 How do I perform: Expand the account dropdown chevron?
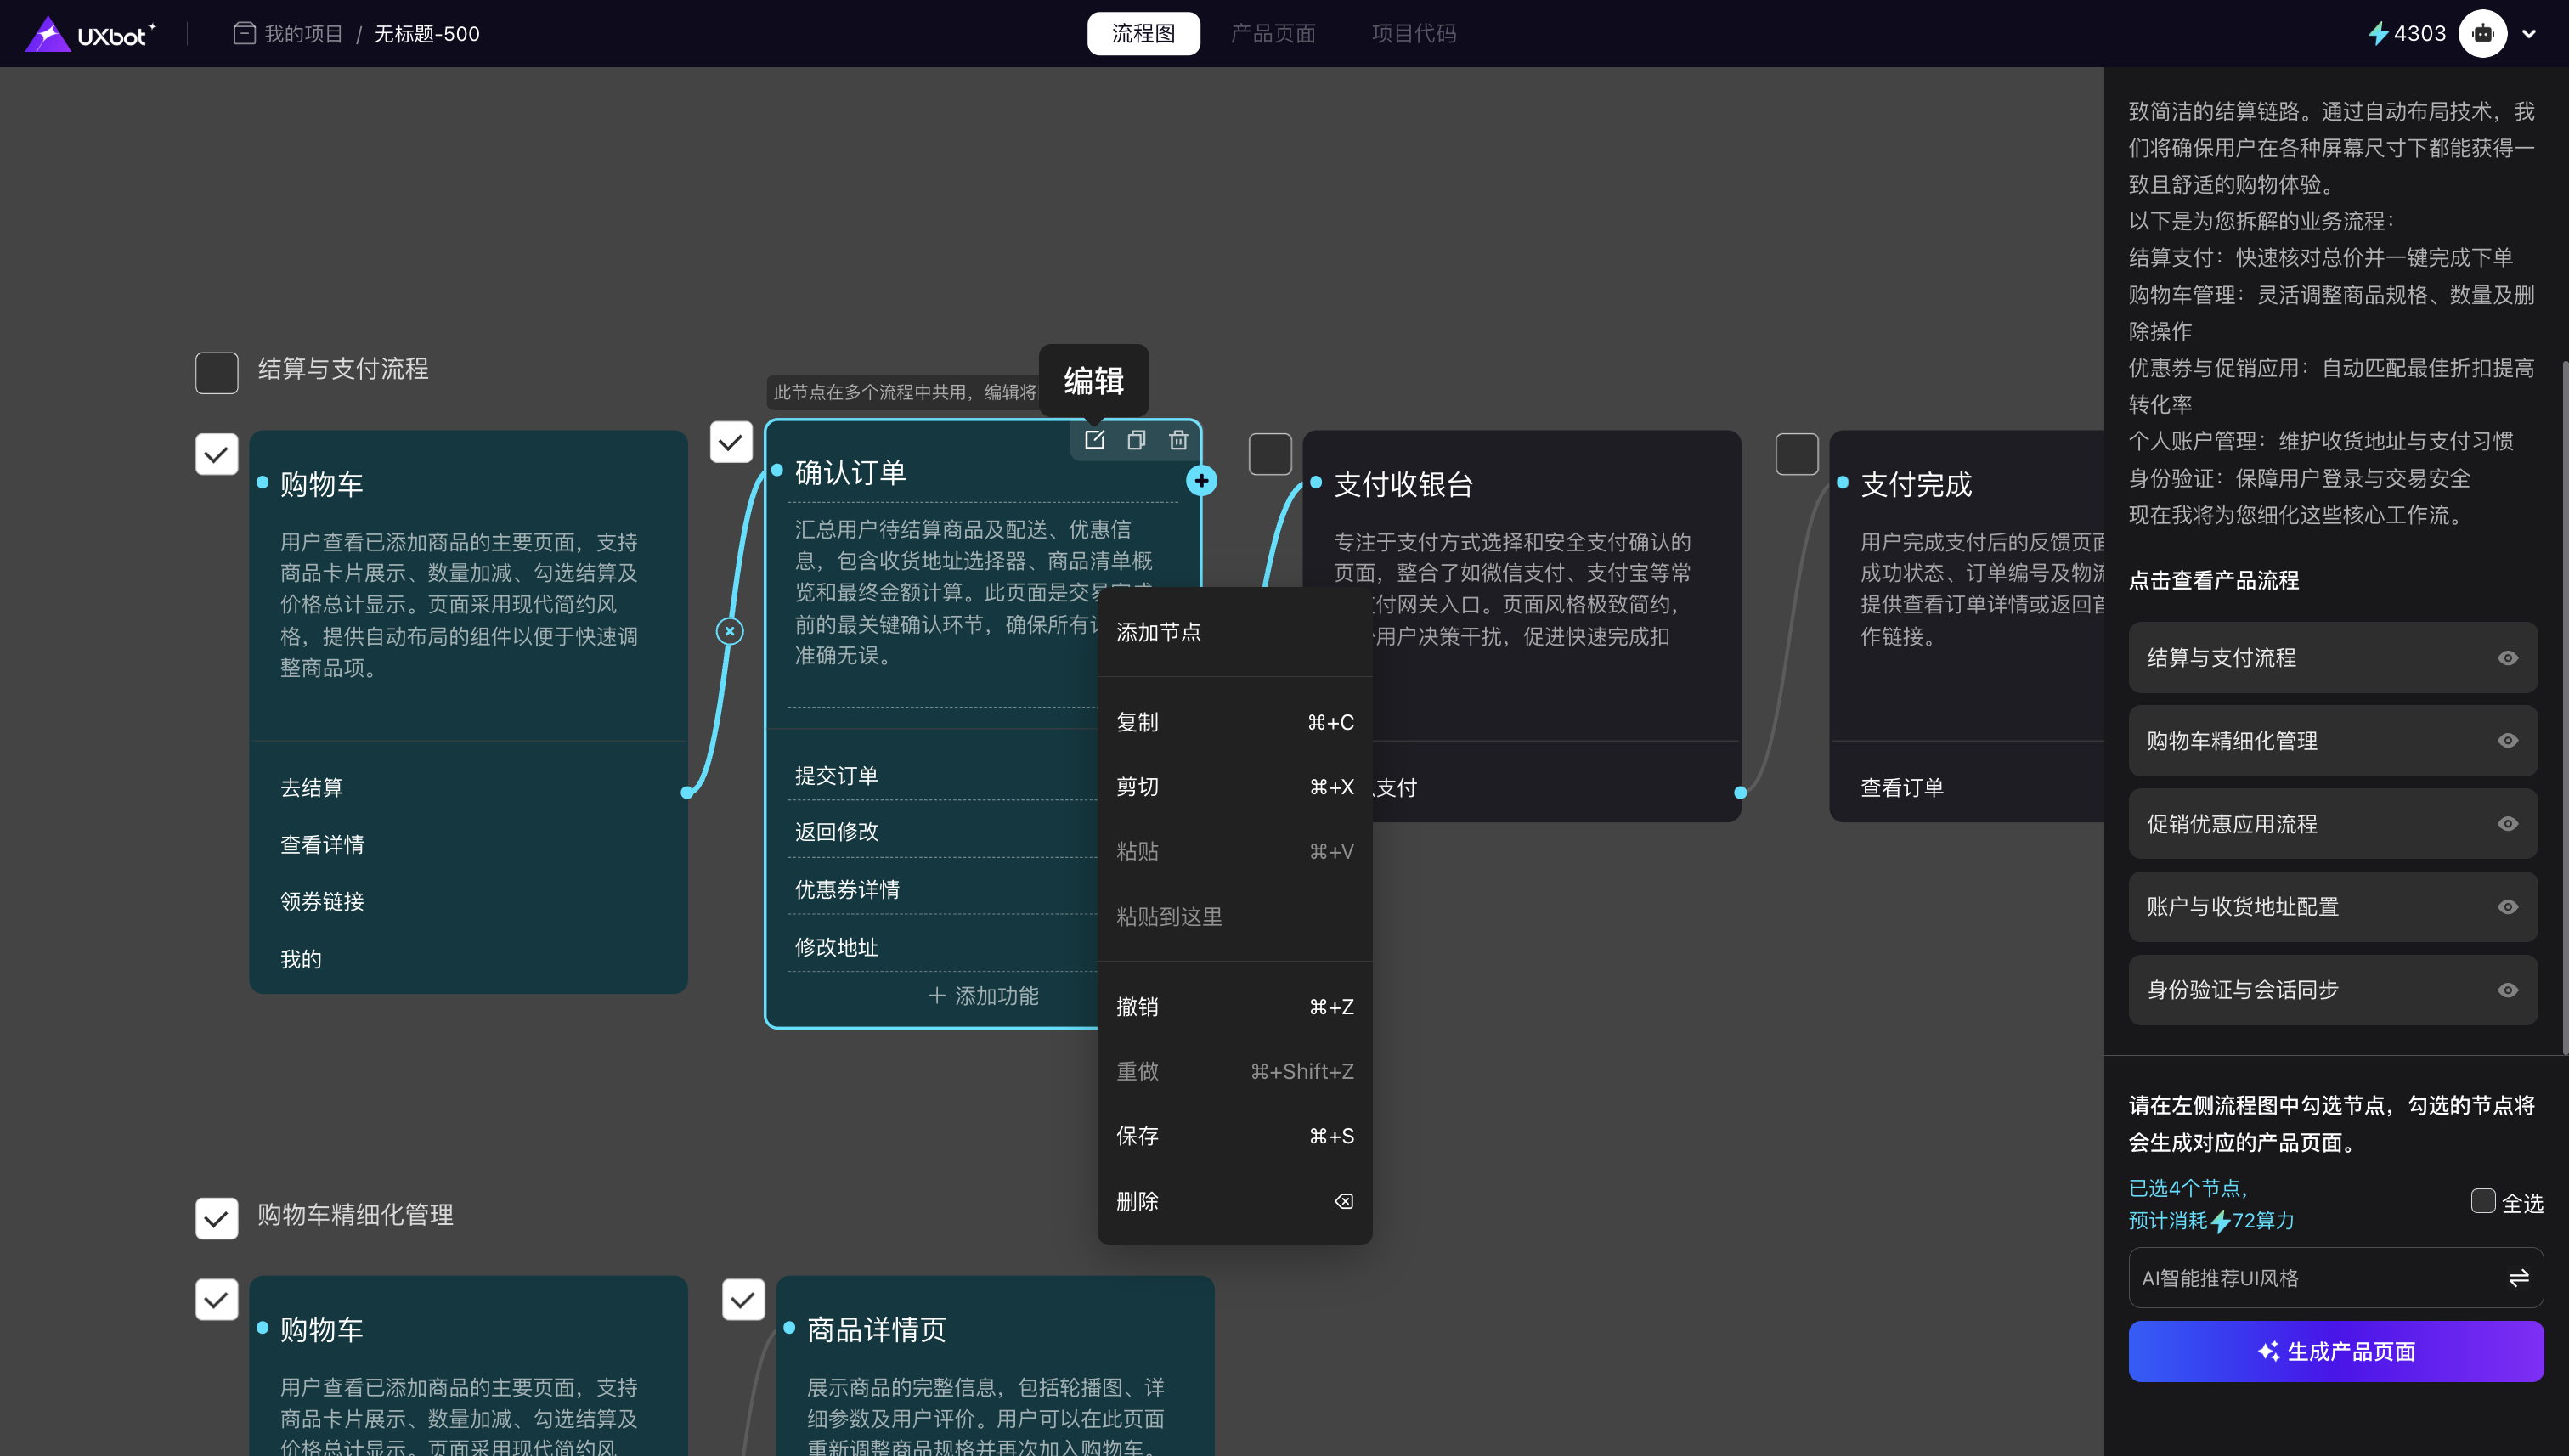(2529, 34)
